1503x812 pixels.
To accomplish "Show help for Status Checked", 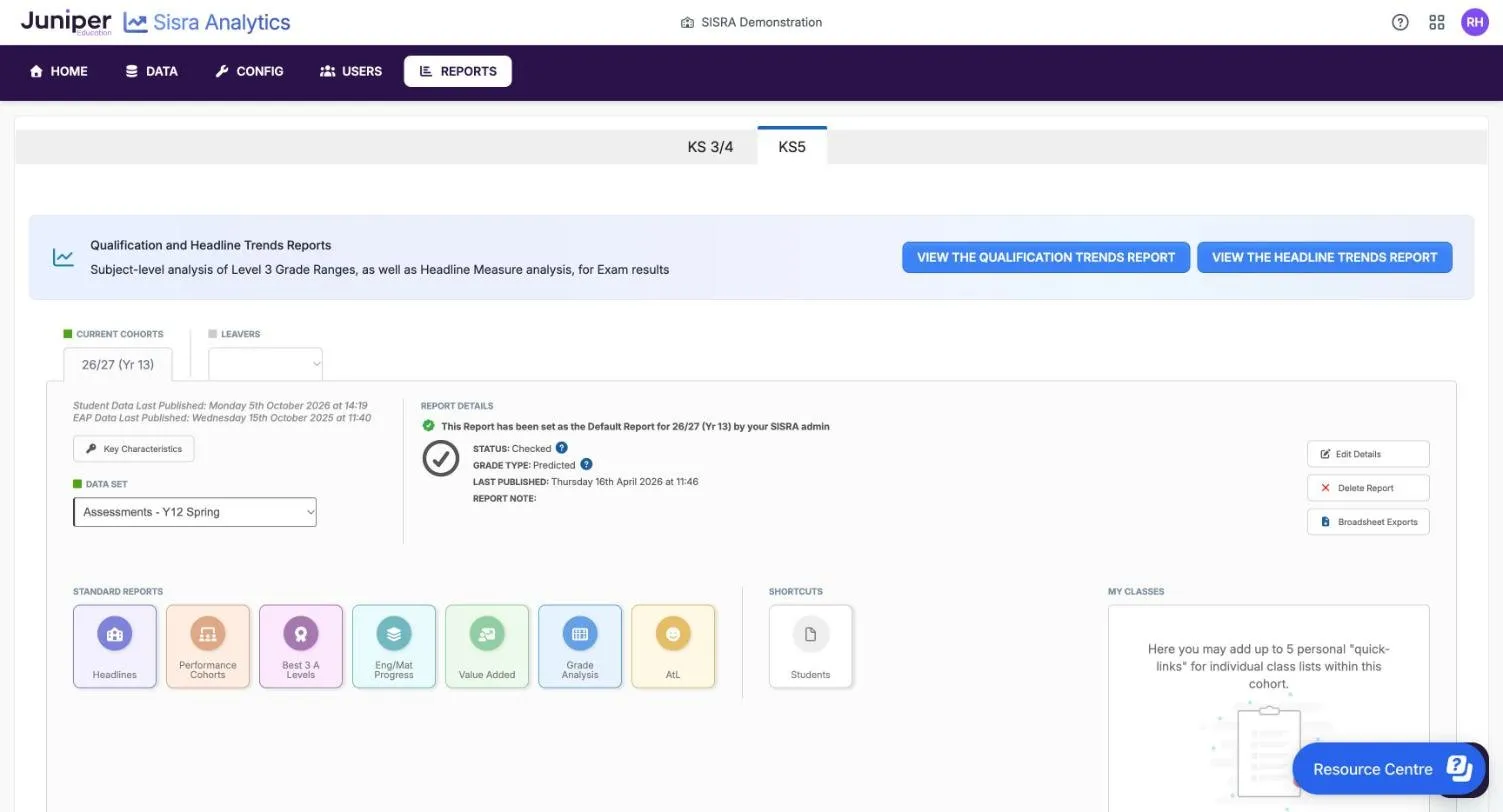I will (x=562, y=448).
